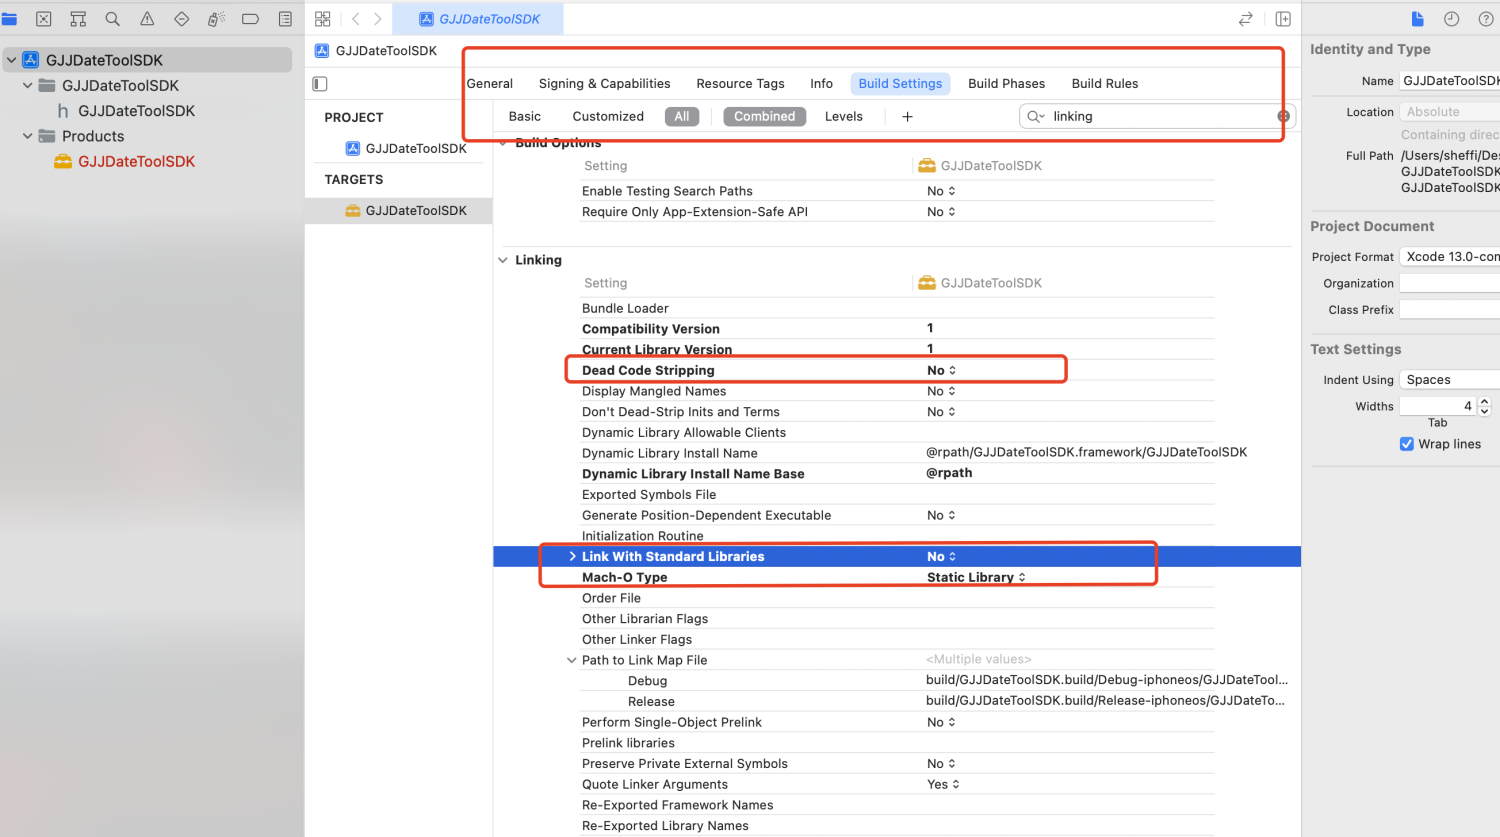Add editor on right icon
This screenshot has height=837, width=1500.
tap(1283, 19)
